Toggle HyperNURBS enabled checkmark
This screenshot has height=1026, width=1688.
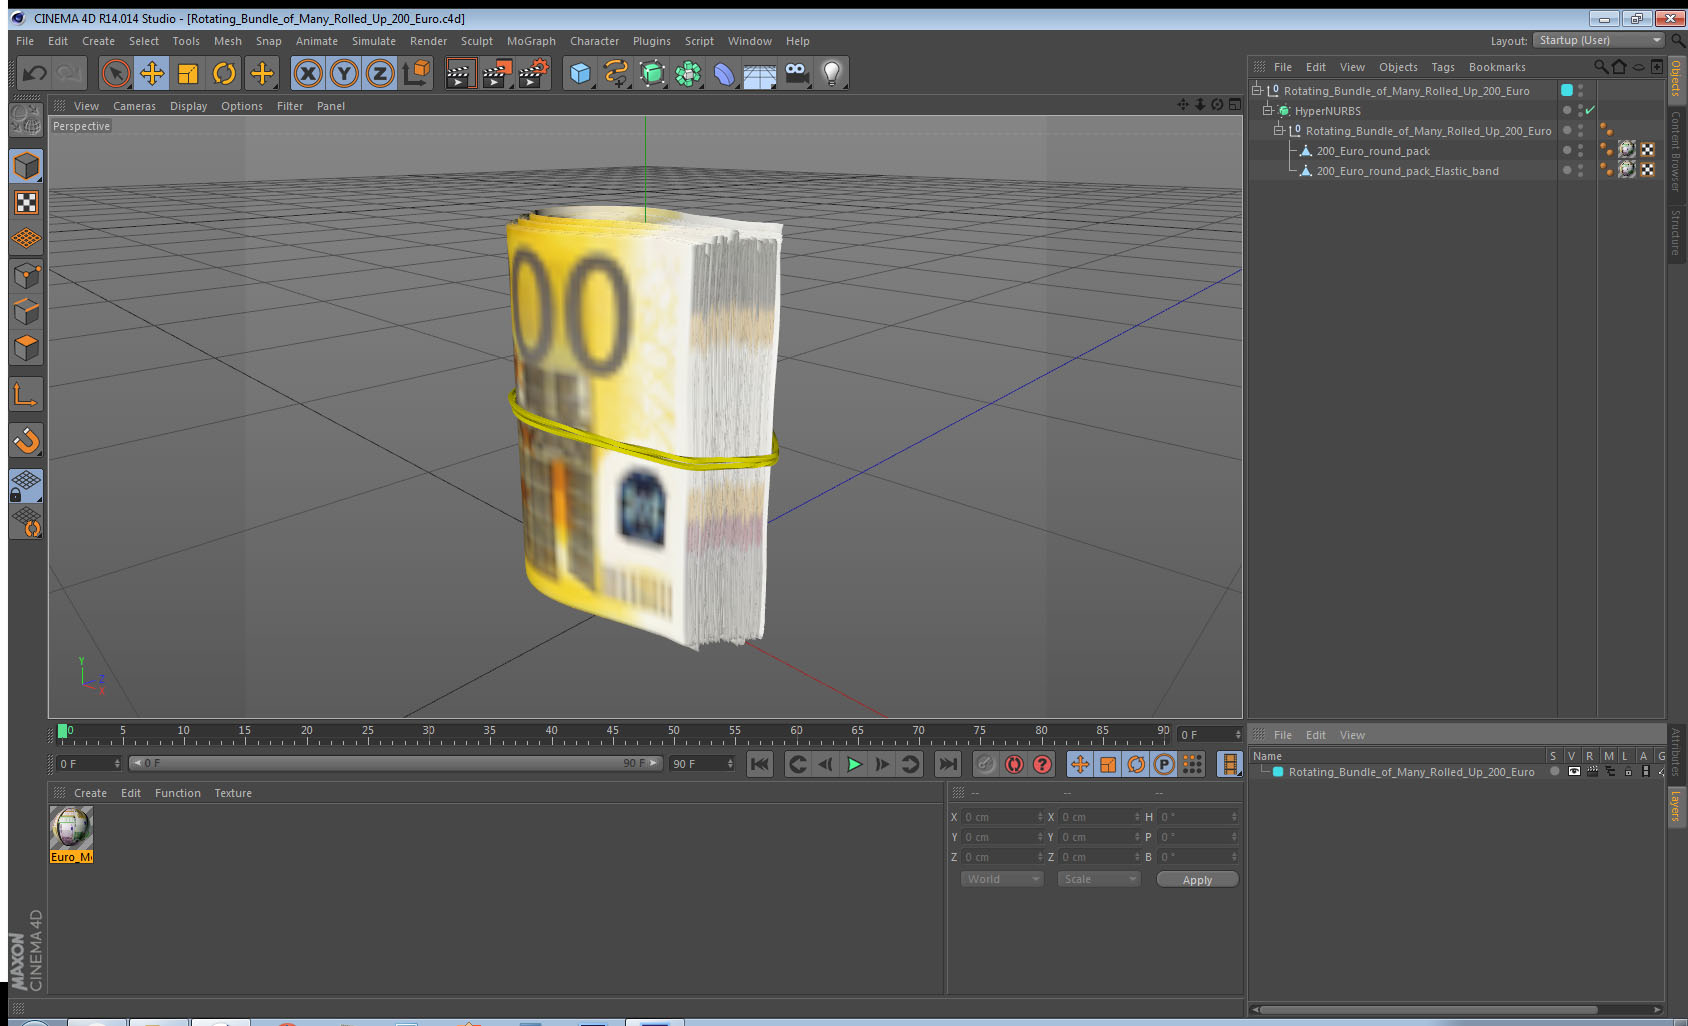pyautogui.click(x=1591, y=110)
